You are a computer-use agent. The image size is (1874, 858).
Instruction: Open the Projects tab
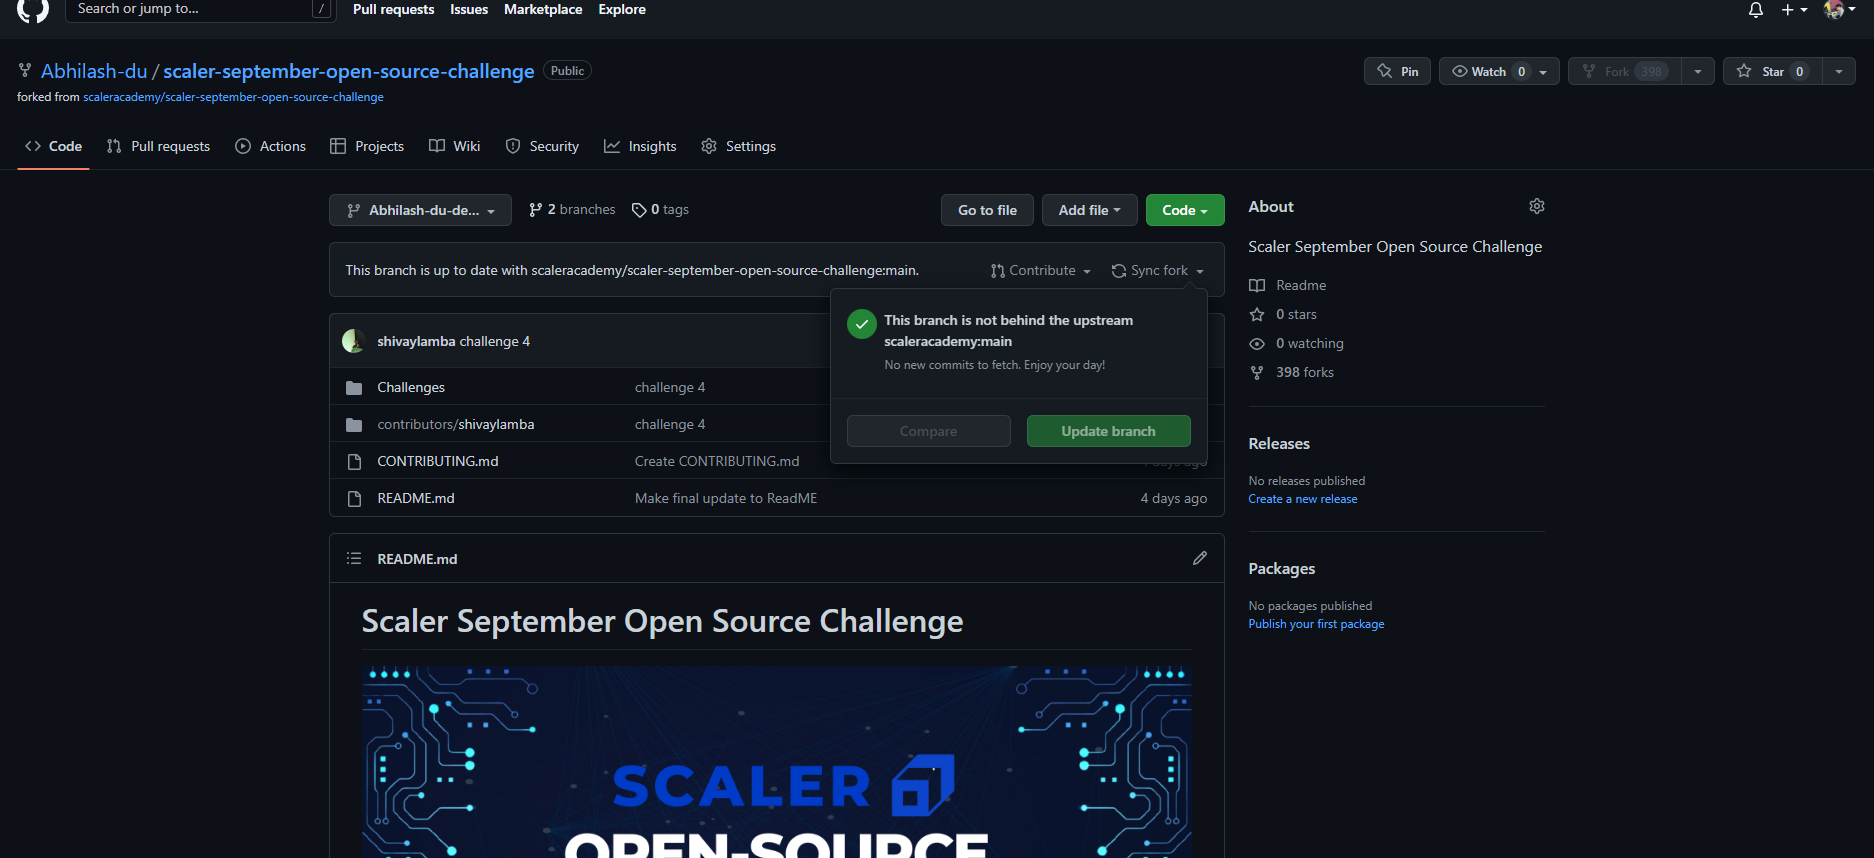coord(367,146)
